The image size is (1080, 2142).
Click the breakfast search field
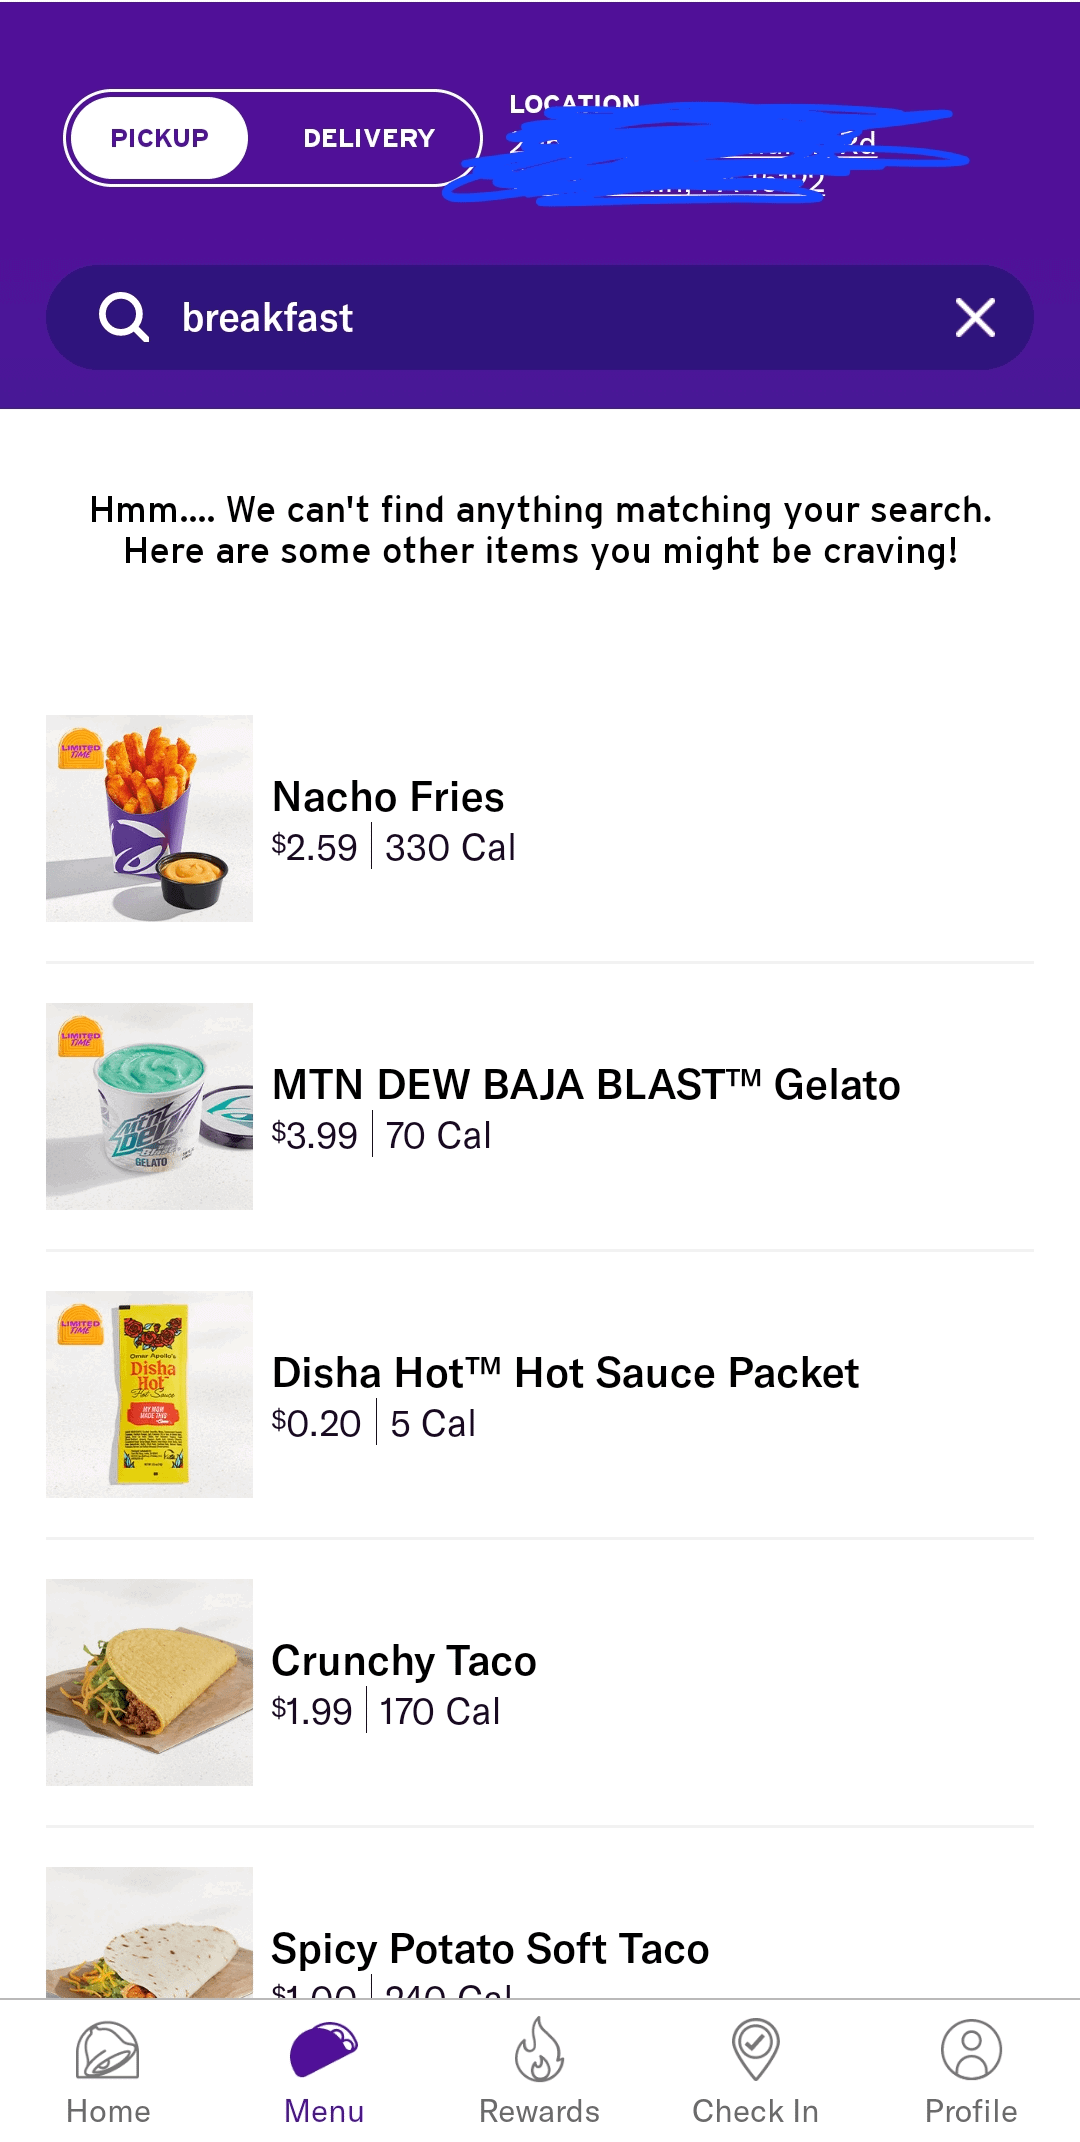(540, 318)
